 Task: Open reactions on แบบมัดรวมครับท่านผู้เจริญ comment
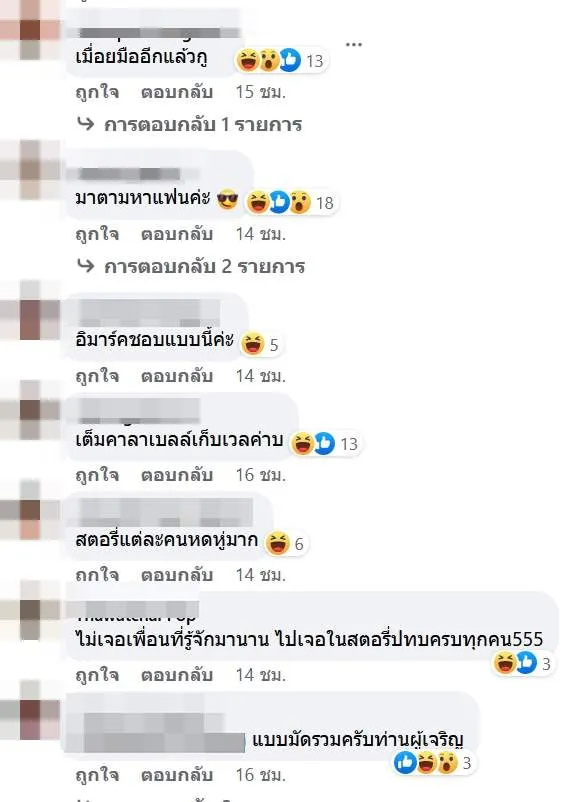(433, 763)
